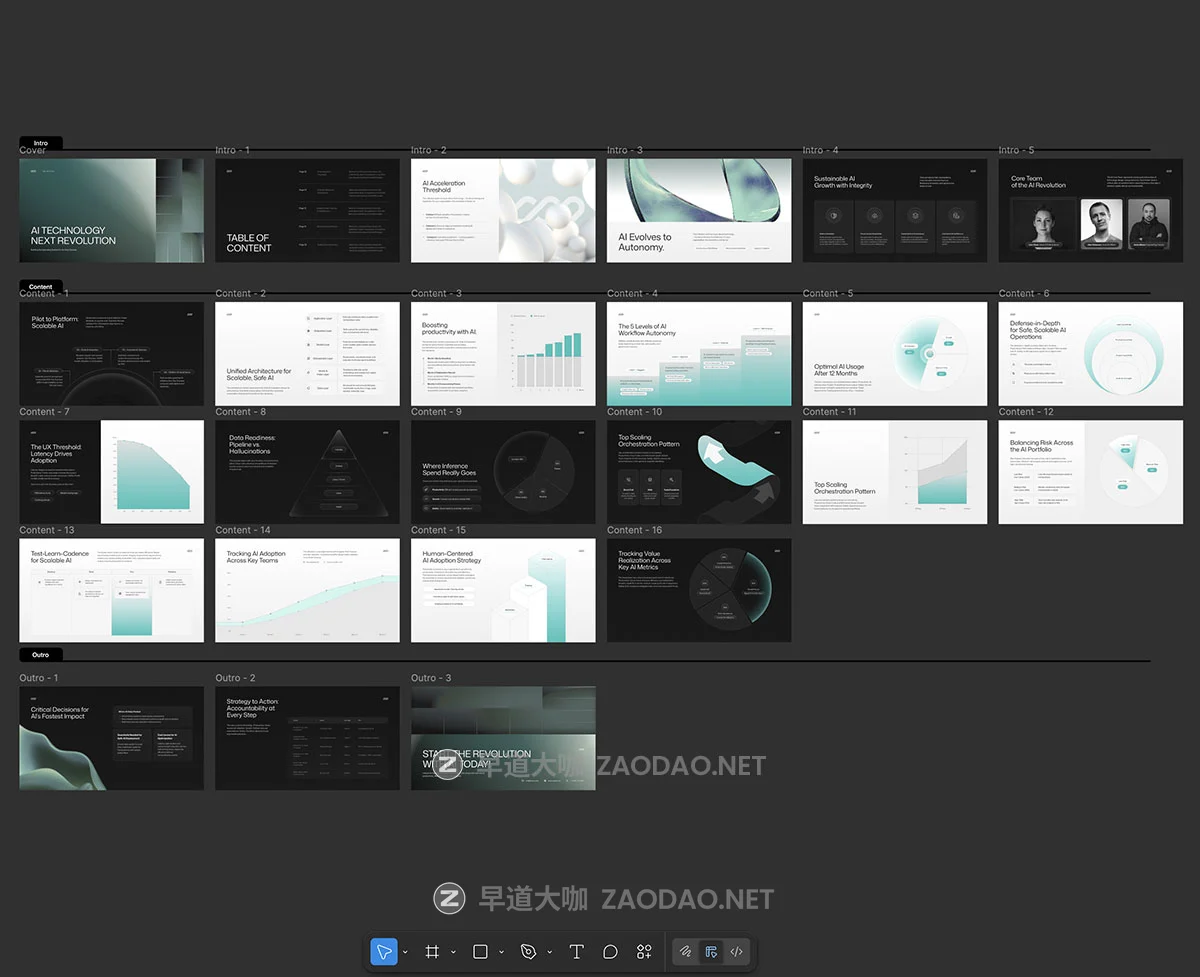Select the Text tool
Screen dimensions: 1200x977
point(576,952)
